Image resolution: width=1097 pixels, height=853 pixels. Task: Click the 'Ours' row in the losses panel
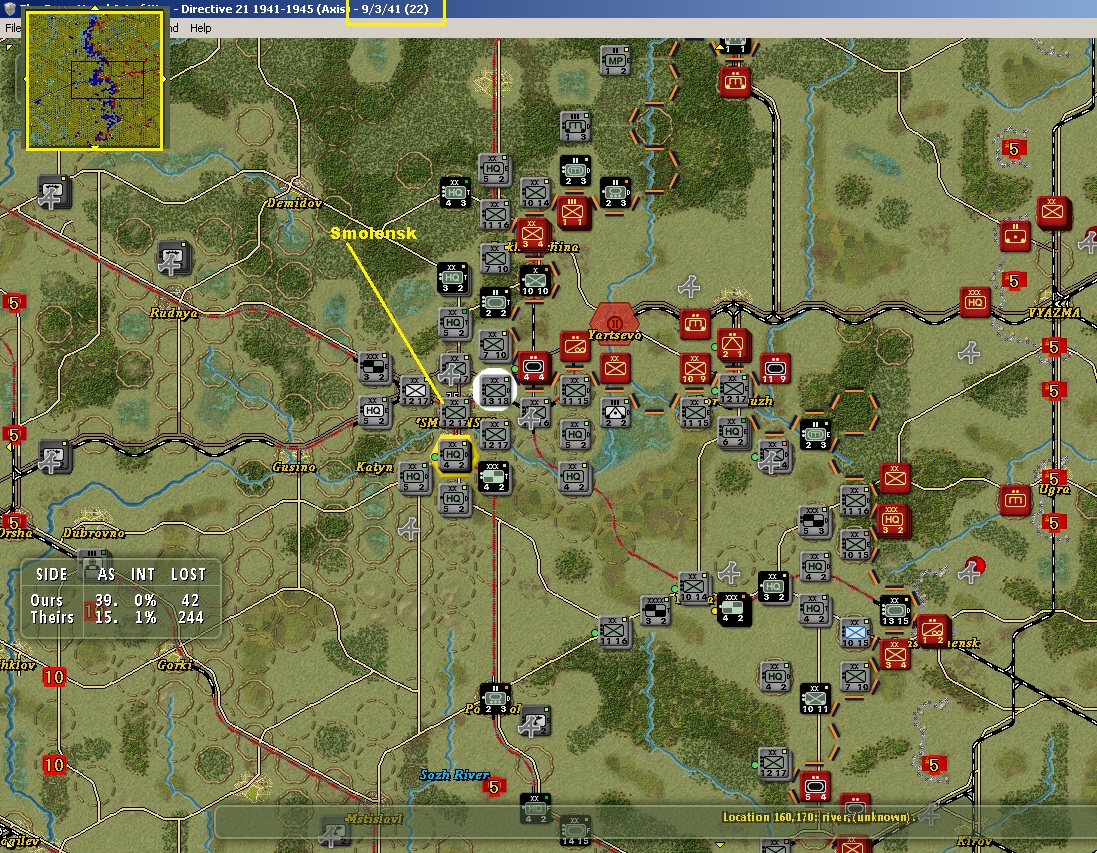[x=117, y=600]
